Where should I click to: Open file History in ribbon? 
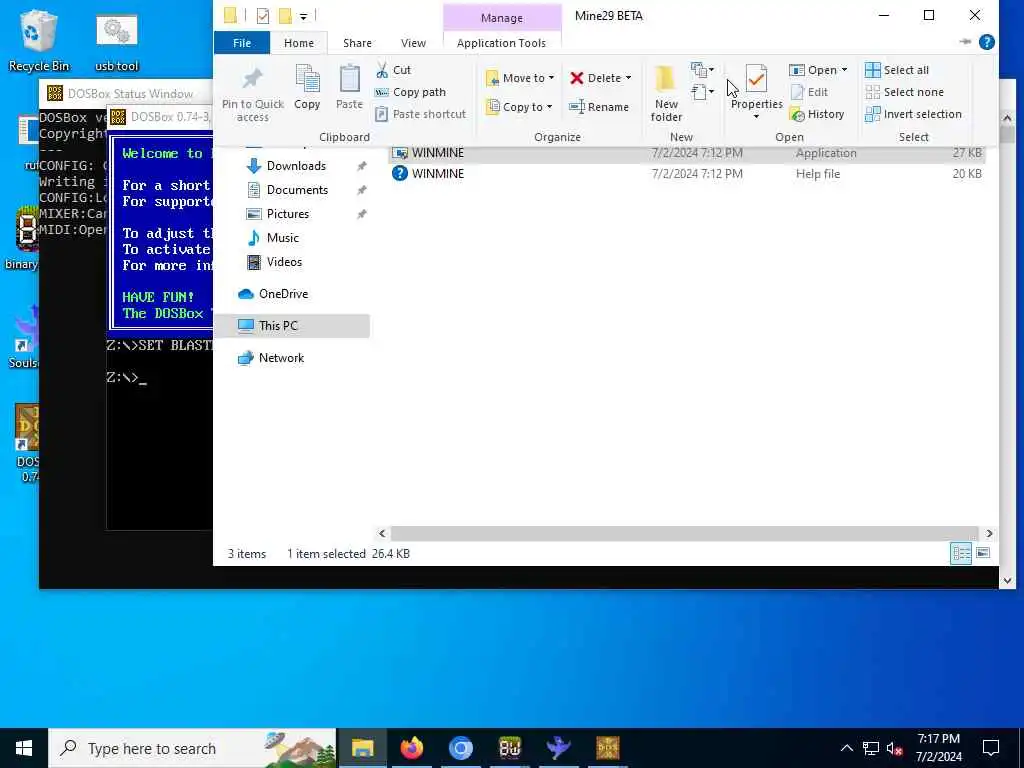[x=817, y=114]
